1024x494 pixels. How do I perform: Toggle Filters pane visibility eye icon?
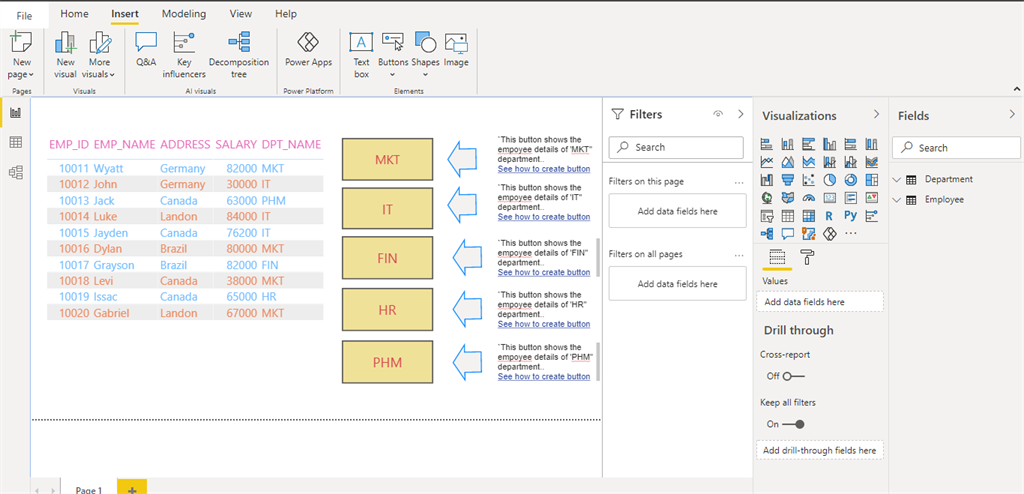[x=718, y=114]
